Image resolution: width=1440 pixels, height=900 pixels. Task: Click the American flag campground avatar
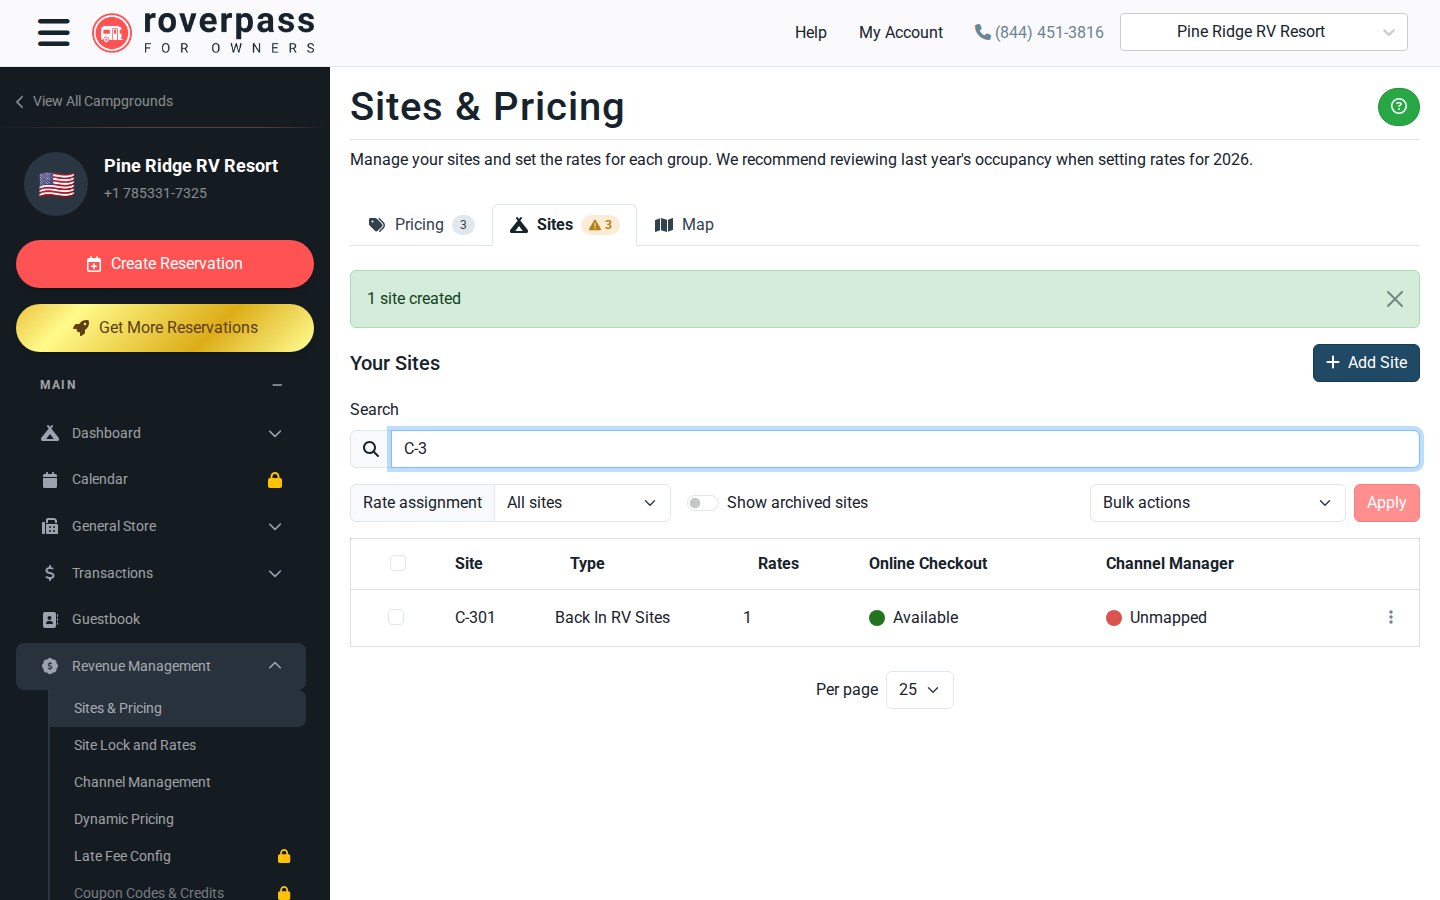[56, 184]
